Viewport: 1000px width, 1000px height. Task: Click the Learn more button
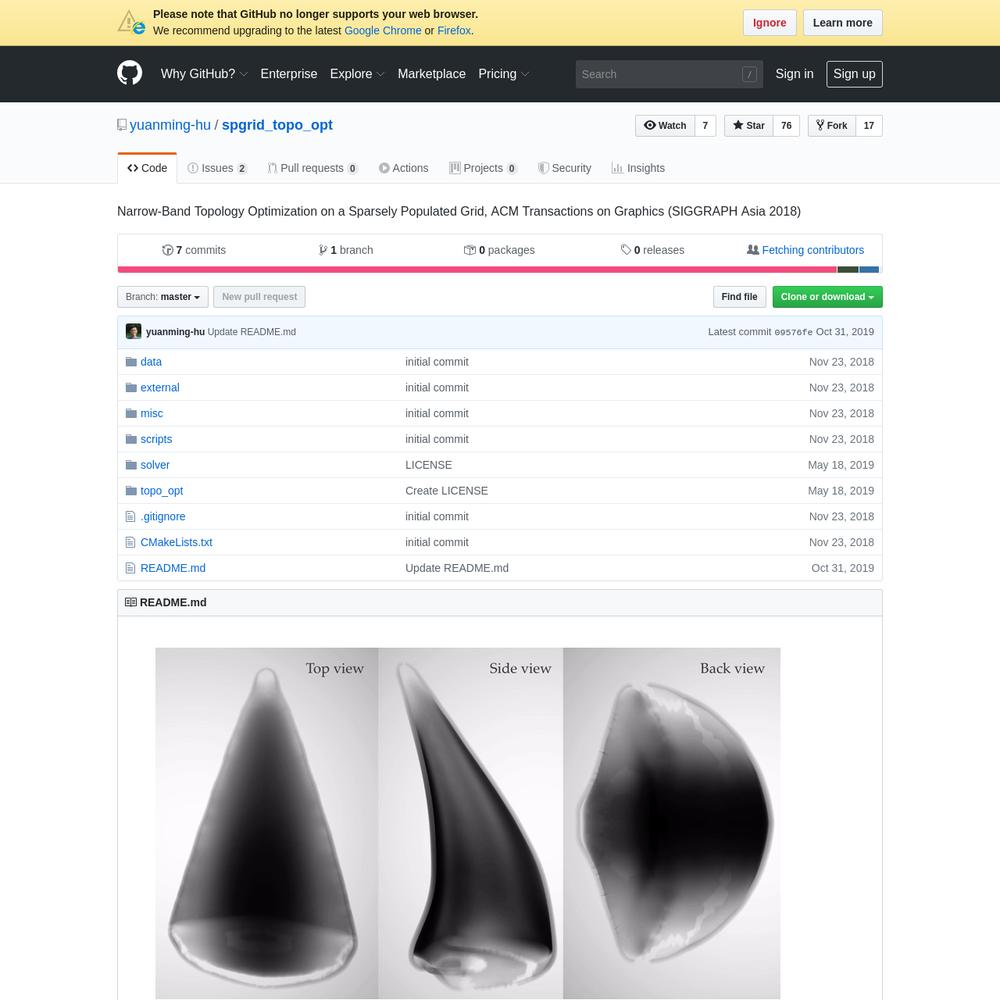(x=842, y=22)
